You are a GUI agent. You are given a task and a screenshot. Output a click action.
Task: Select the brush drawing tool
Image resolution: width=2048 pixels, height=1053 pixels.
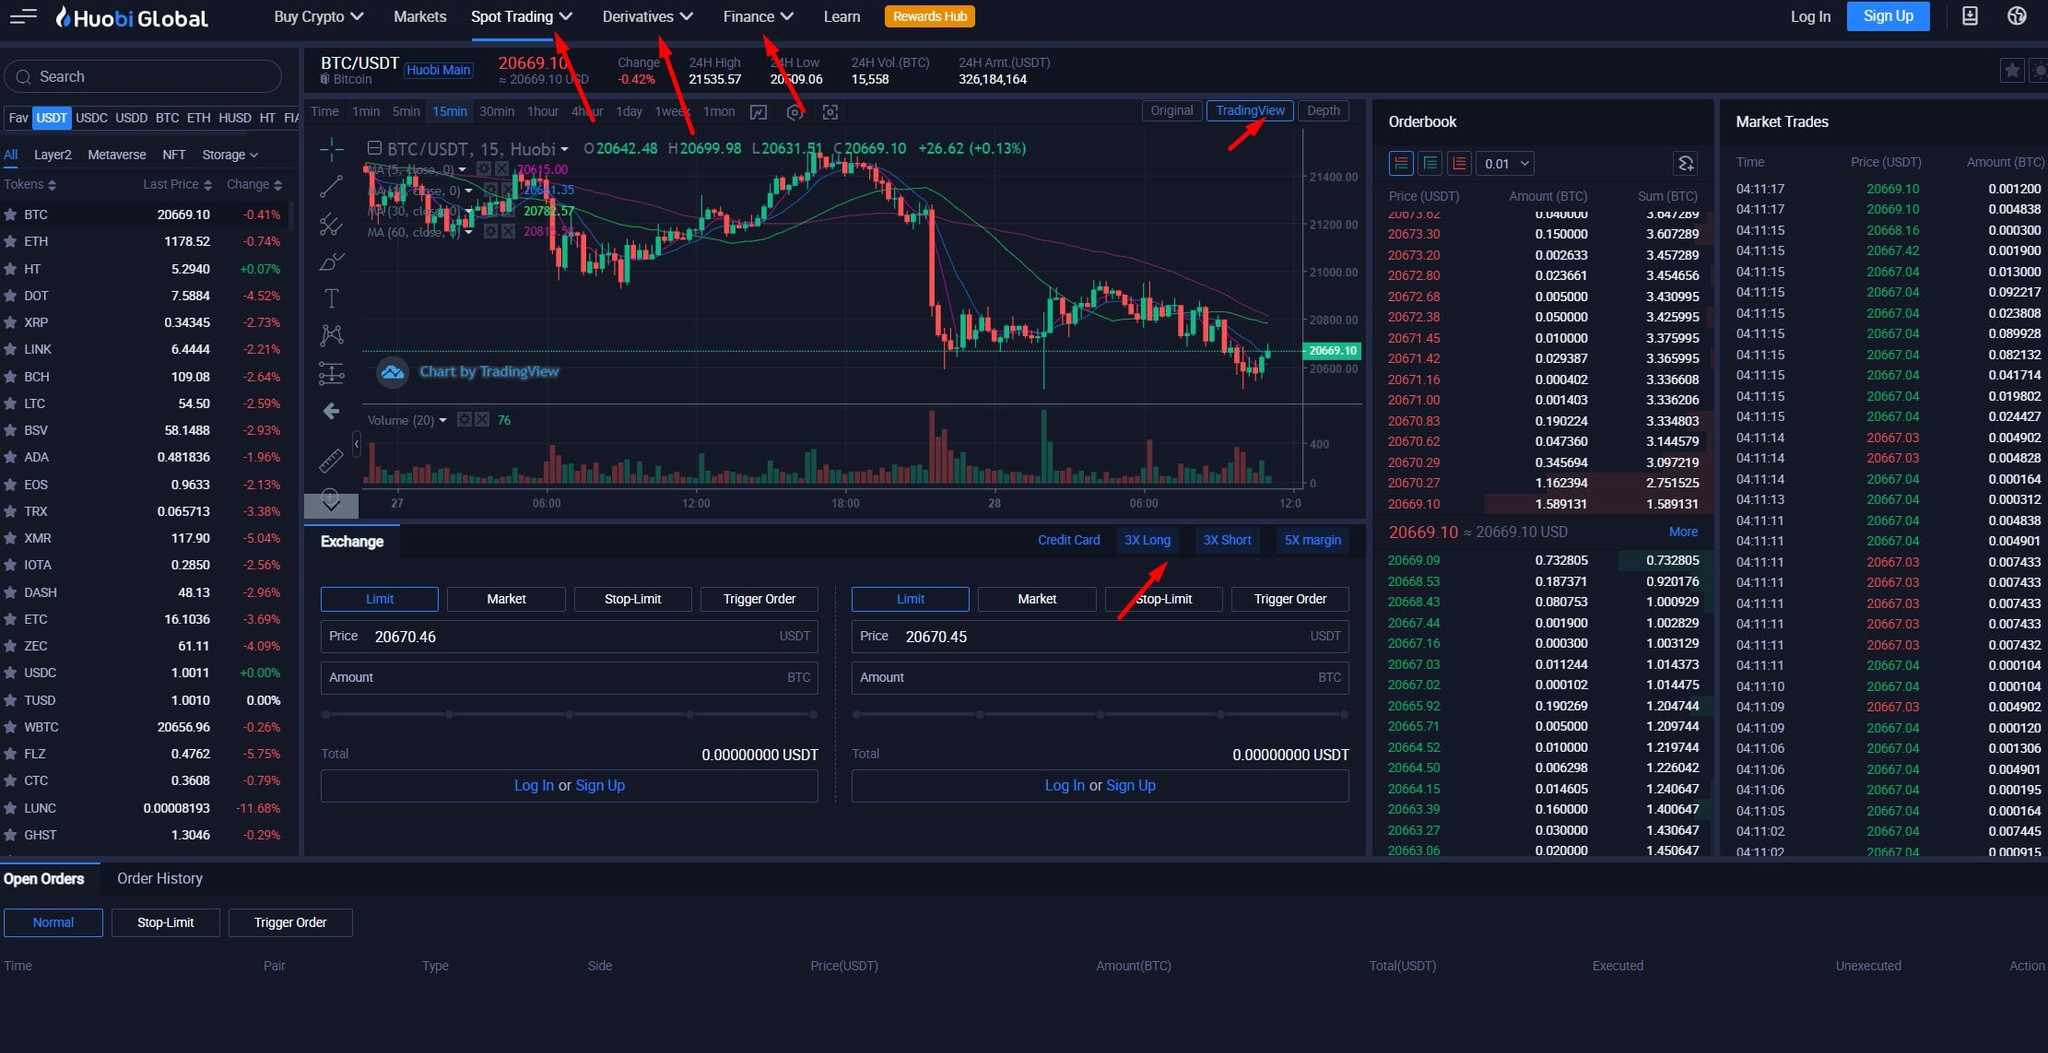331,262
